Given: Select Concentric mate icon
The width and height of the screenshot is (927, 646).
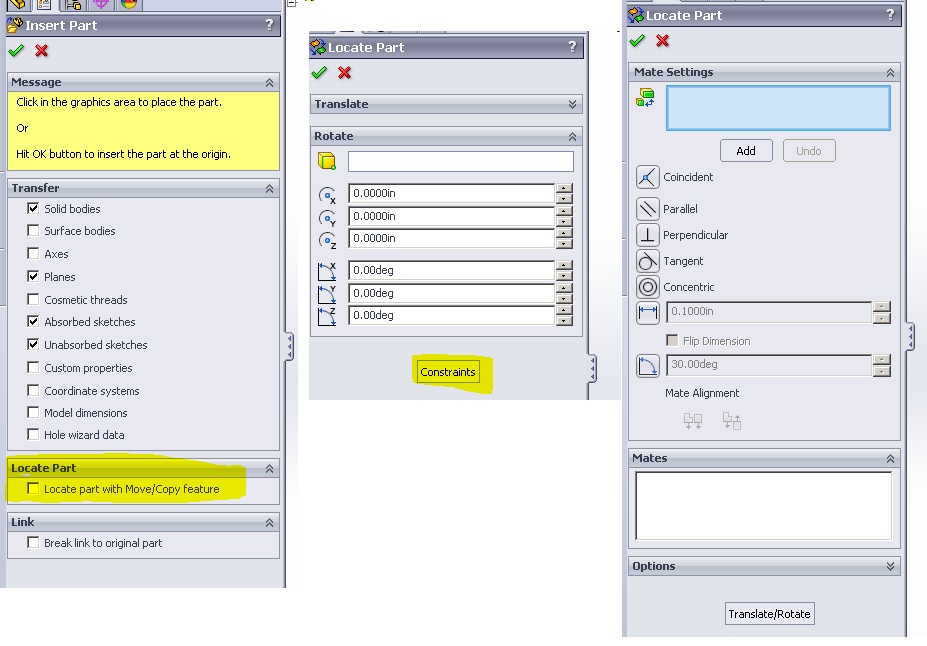Looking at the screenshot, I should [647, 287].
